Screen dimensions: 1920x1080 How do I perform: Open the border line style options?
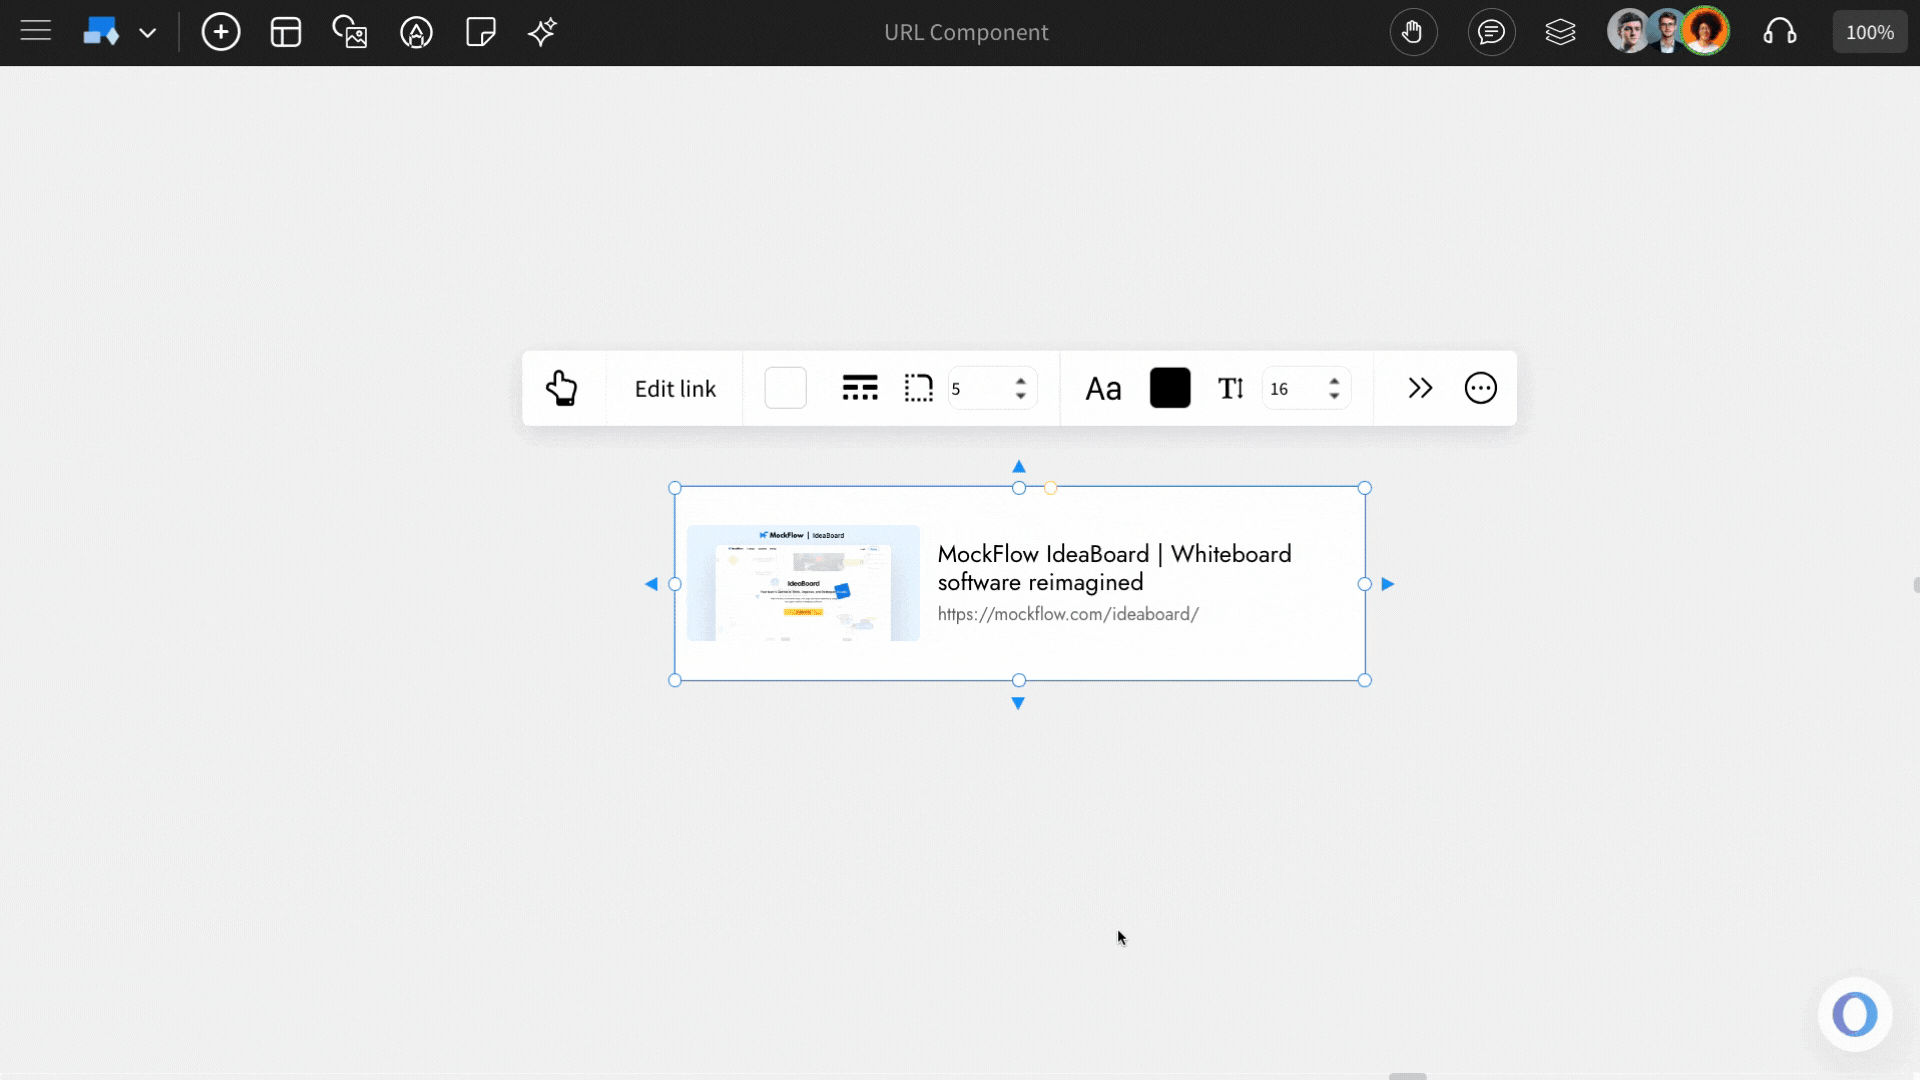pos(860,388)
